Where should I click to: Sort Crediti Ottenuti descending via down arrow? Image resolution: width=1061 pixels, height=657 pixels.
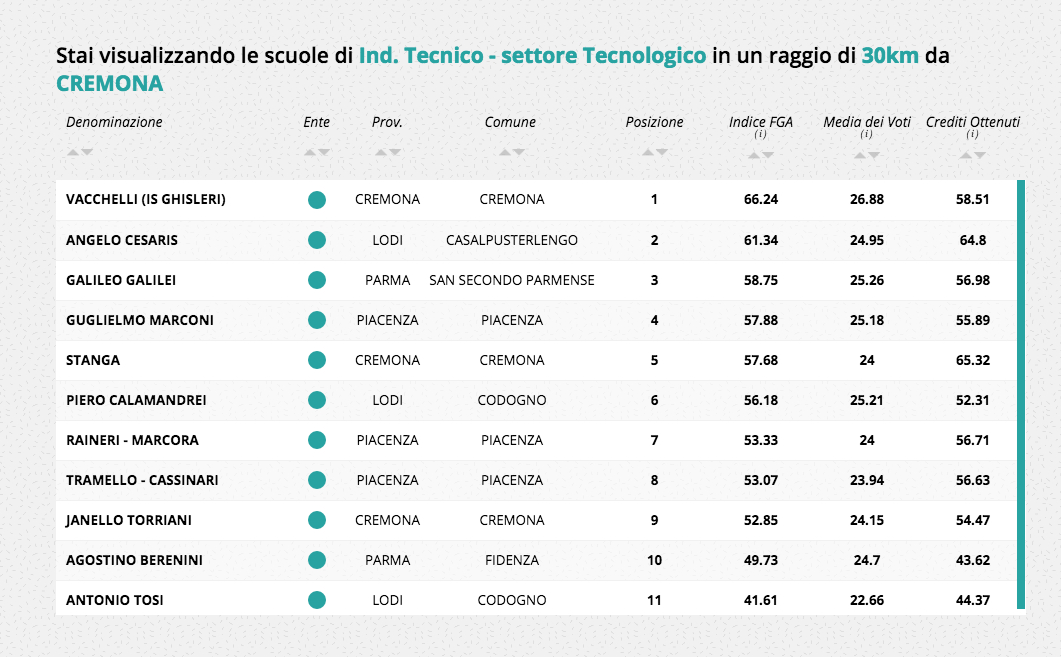point(980,155)
